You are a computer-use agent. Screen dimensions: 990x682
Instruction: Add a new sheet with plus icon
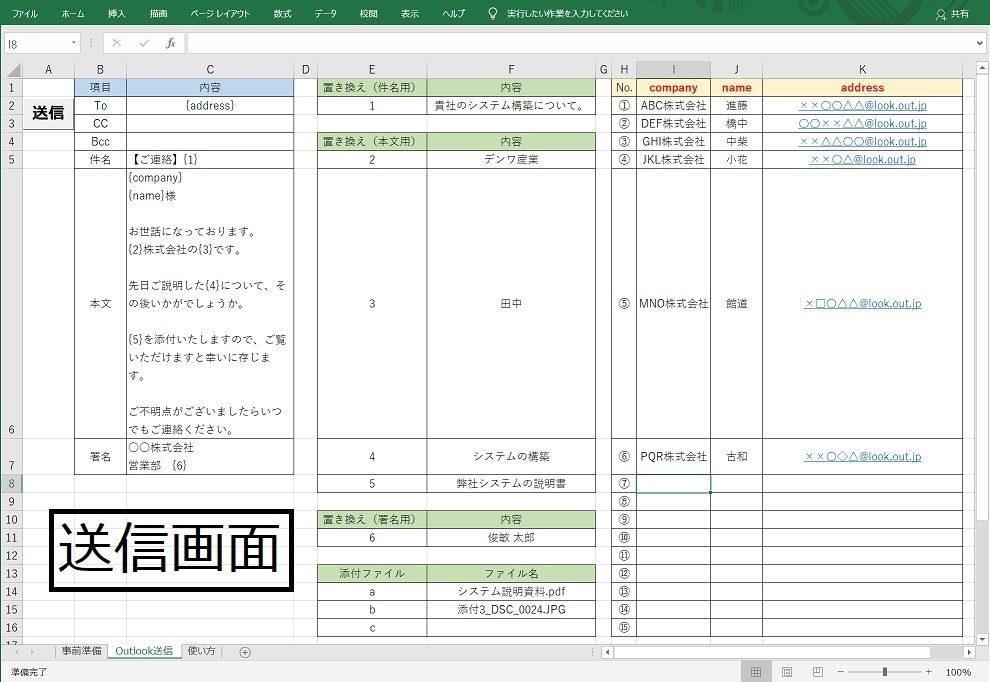pyautogui.click(x=245, y=652)
